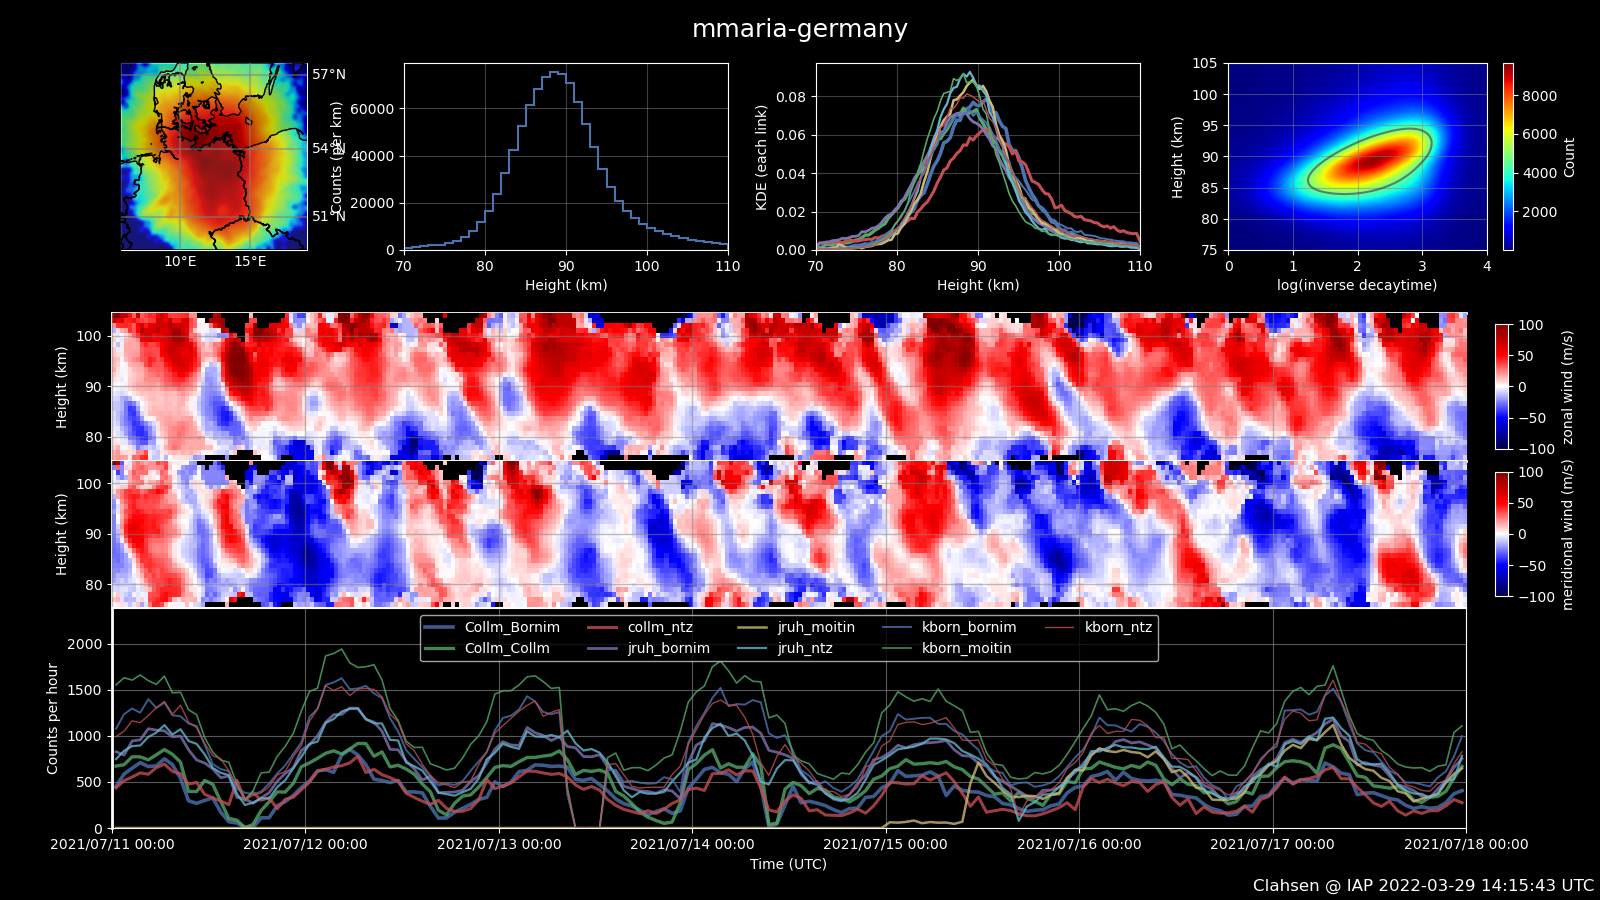Click the meridional wind red-blue colorbar
Viewport: 1600px width, 900px height.
click(x=1502, y=534)
